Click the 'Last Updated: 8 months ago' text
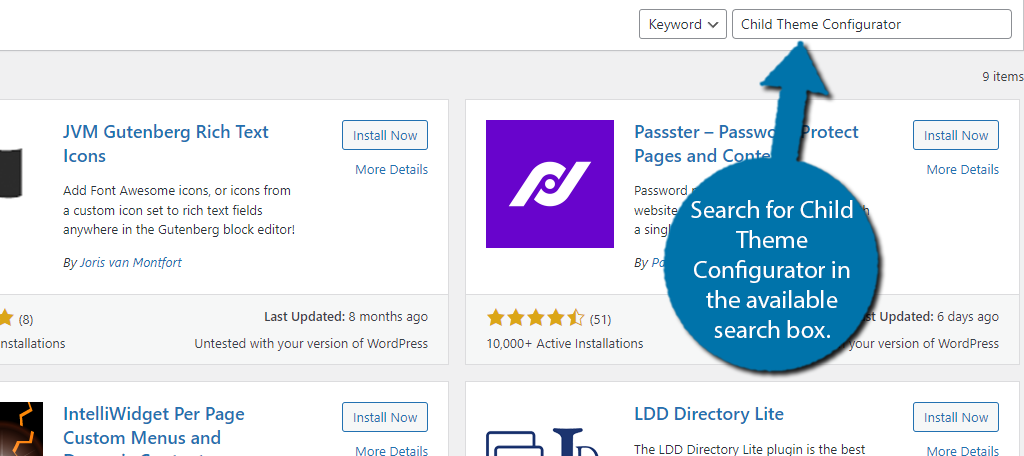The image size is (1024, 456). click(x=345, y=317)
